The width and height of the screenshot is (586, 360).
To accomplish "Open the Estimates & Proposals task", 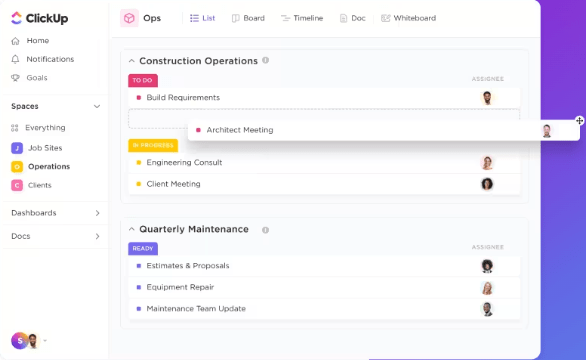I will [x=188, y=266].
